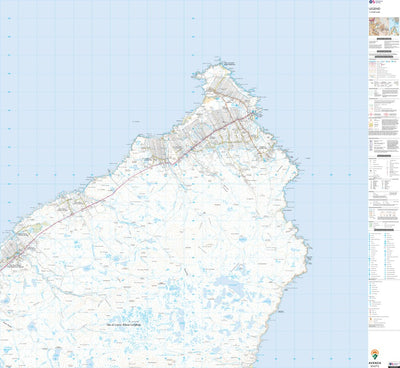This screenshot has height=368, width=400.
Task: Click the Avenza Maps logo
Action: tap(375, 357)
